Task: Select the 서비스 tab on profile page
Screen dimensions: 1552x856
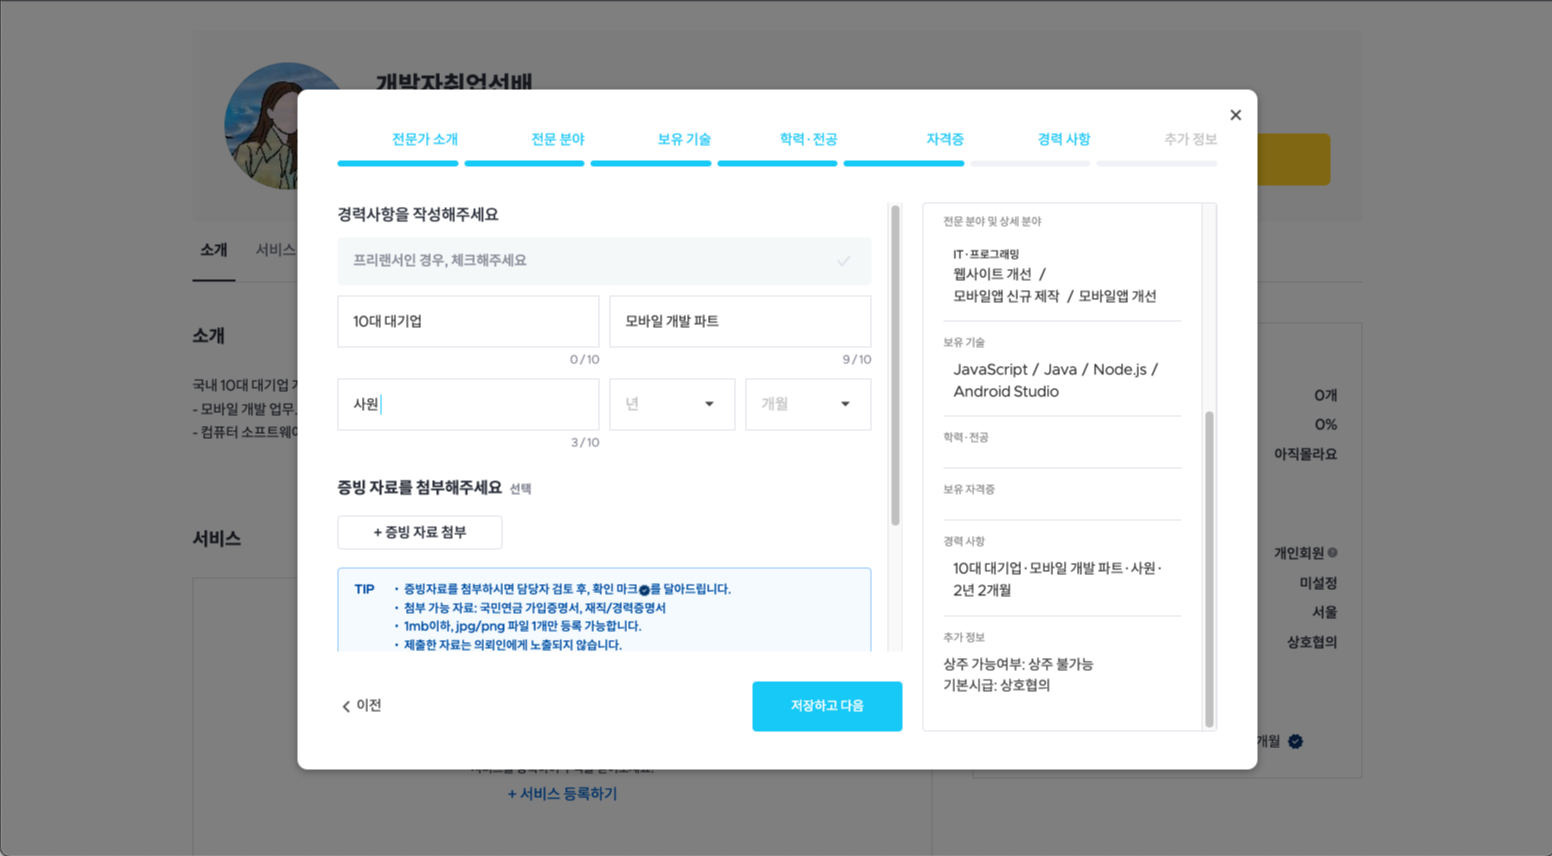Action: click(275, 250)
